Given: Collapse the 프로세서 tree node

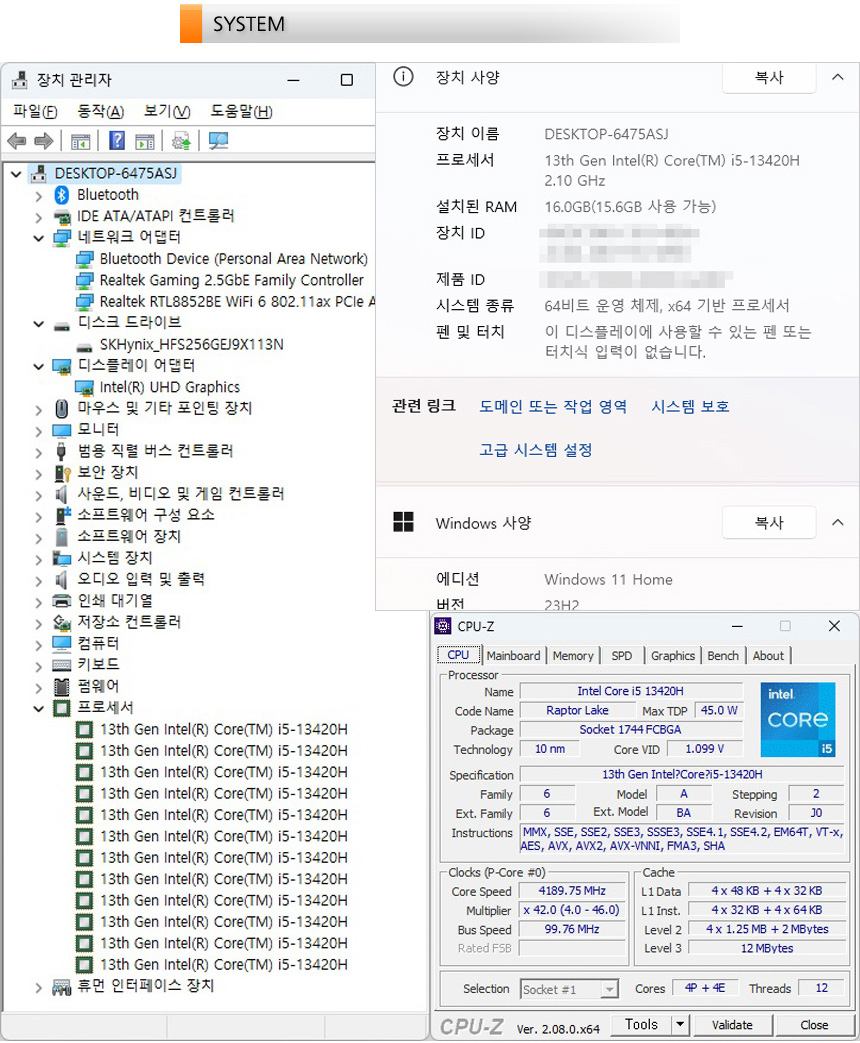Looking at the screenshot, I should 39,708.
